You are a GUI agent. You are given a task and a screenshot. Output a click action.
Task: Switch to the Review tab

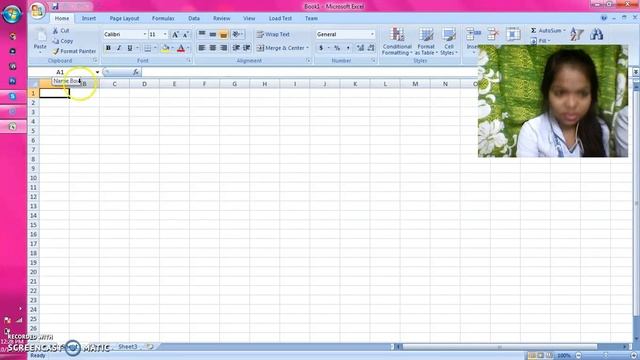[222, 18]
